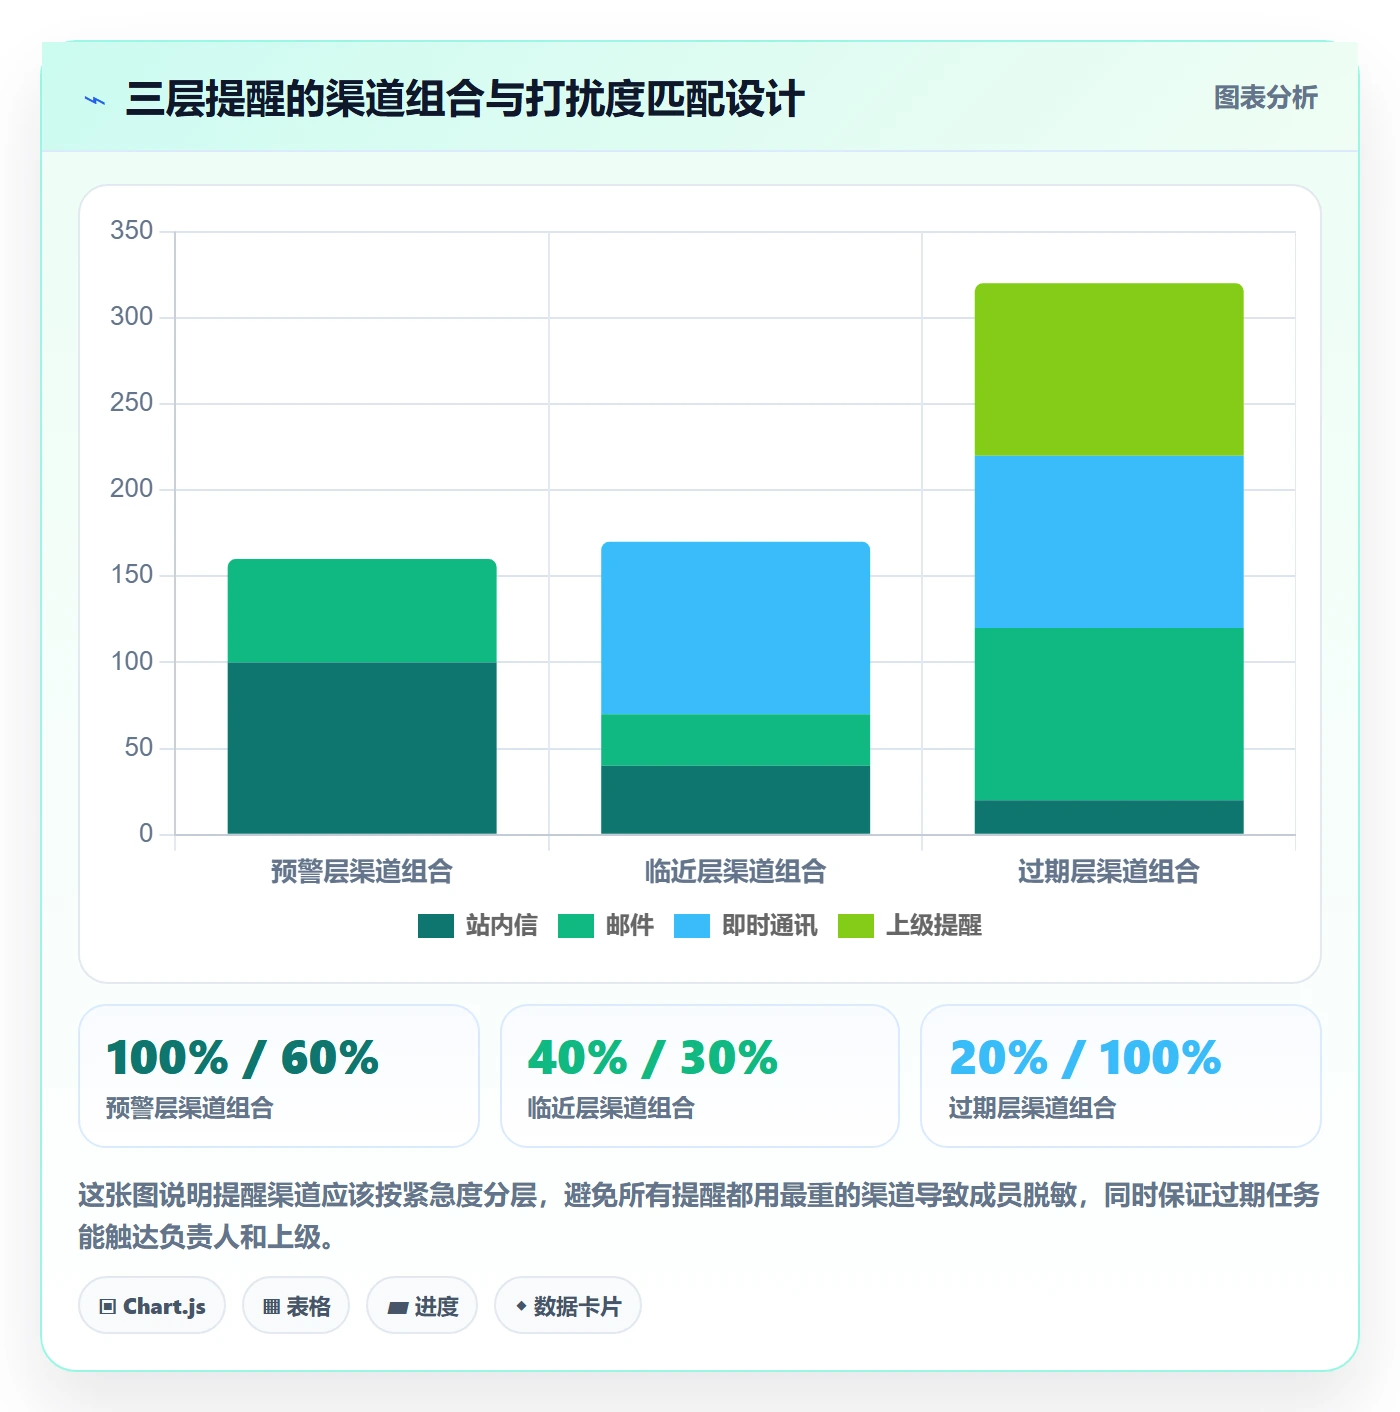The image size is (1400, 1412).
Task: Click the lightning bolt icon beside the title
Action: 95,100
